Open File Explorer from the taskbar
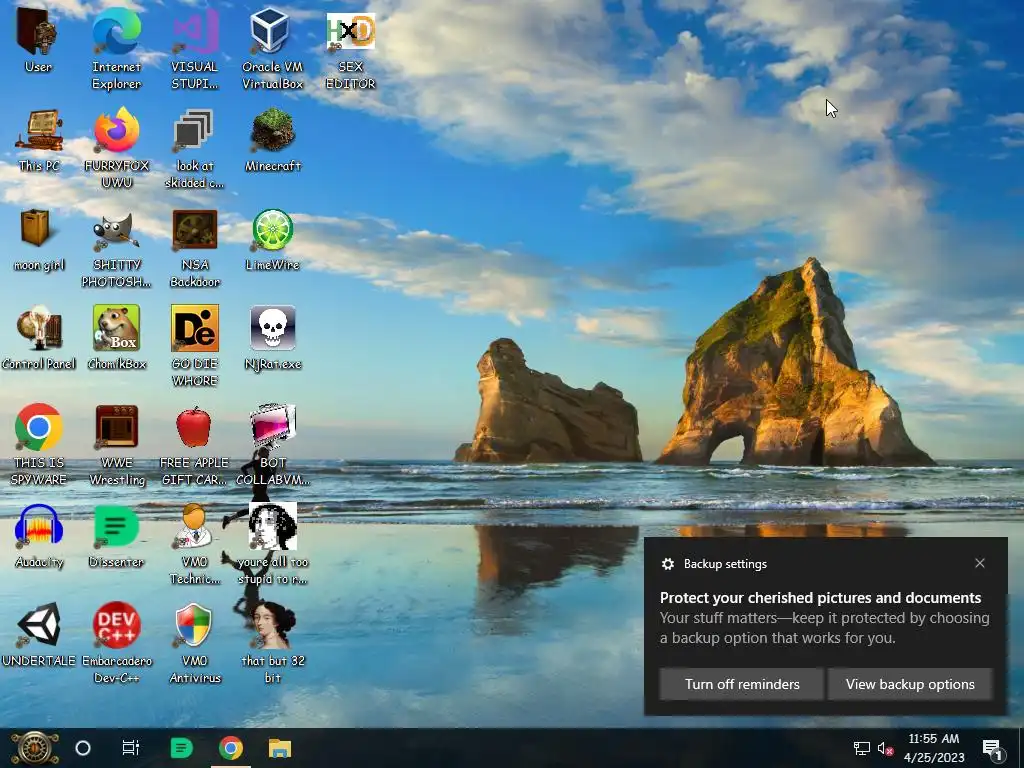Screen dimensions: 1024x768 [x=280, y=748]
